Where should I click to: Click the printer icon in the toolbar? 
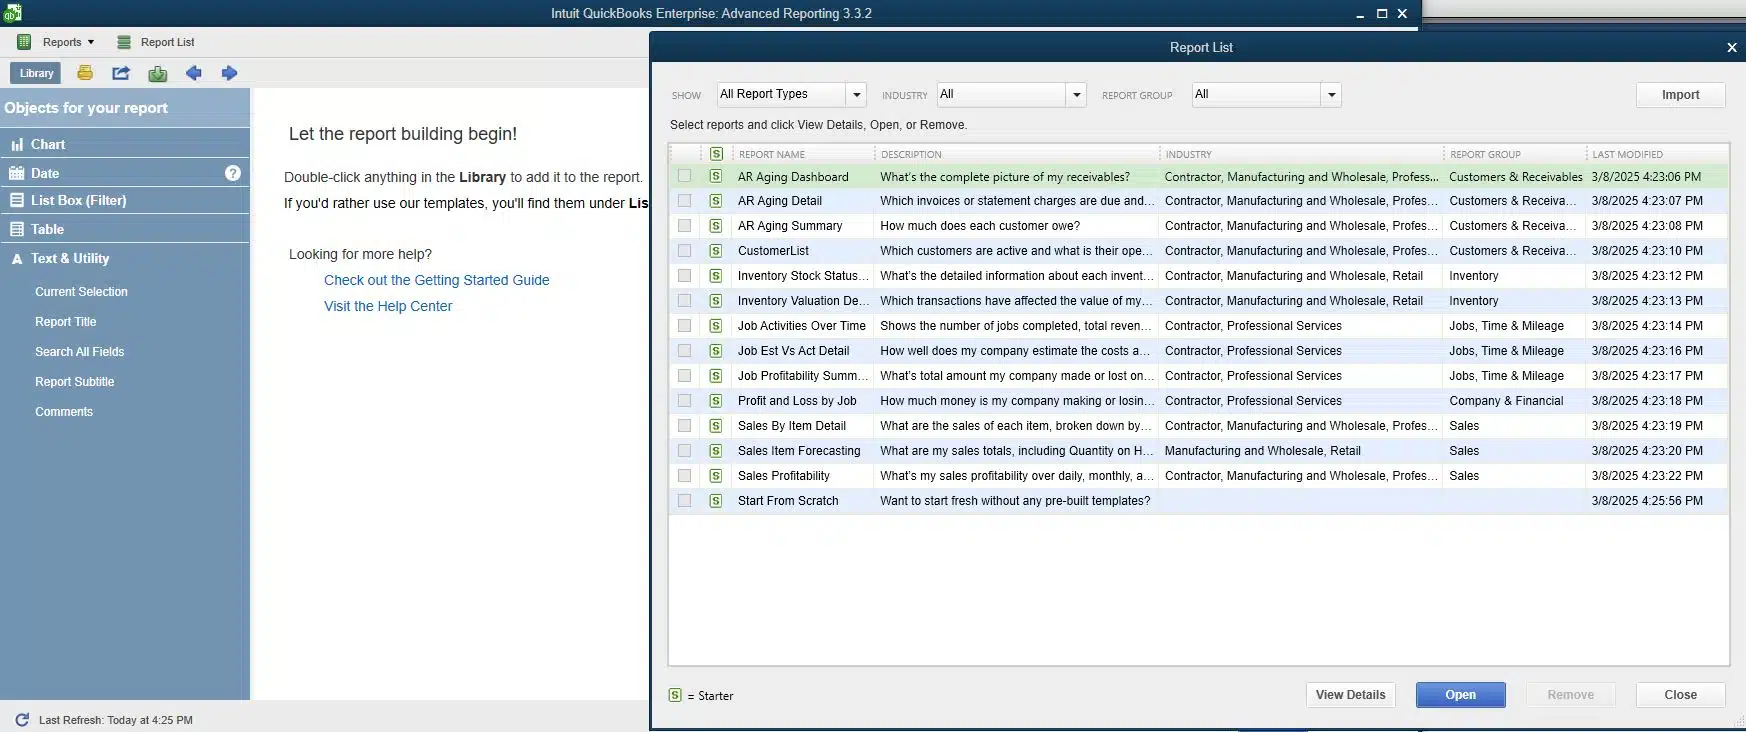pyautogui.click(x=85, y=73)
